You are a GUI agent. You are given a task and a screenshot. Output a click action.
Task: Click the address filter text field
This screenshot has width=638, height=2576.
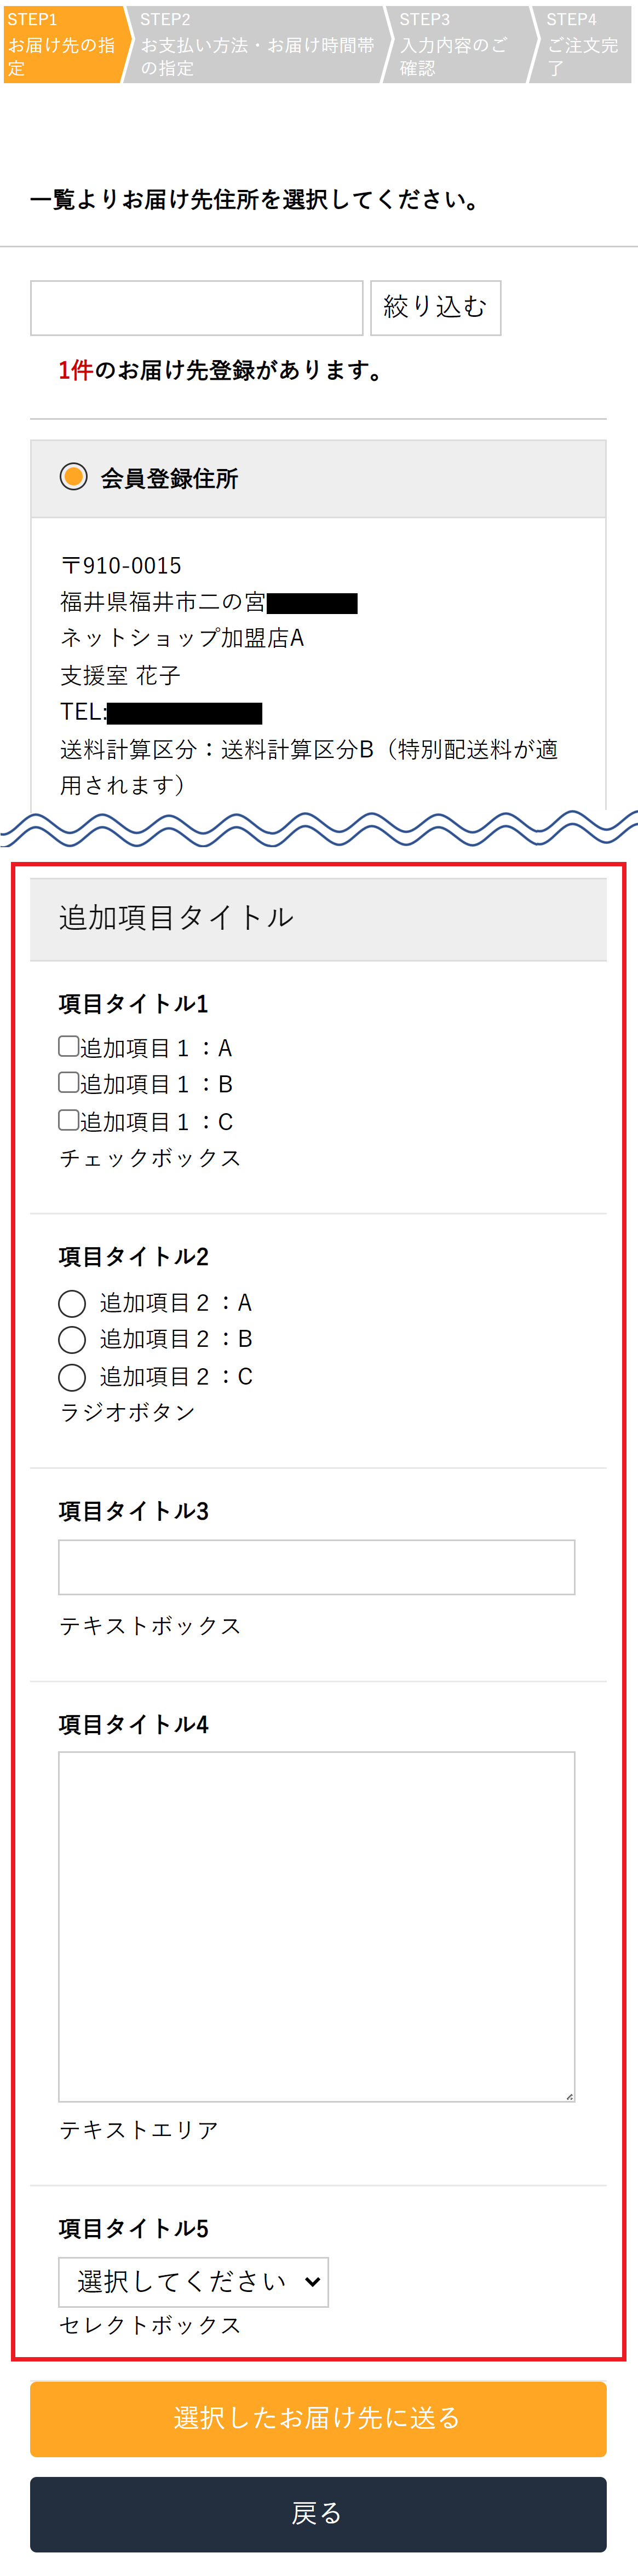pos(196,308)
